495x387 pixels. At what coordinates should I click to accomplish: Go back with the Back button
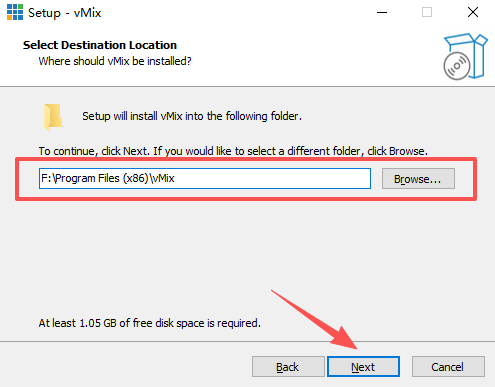(x=288, y=367)
